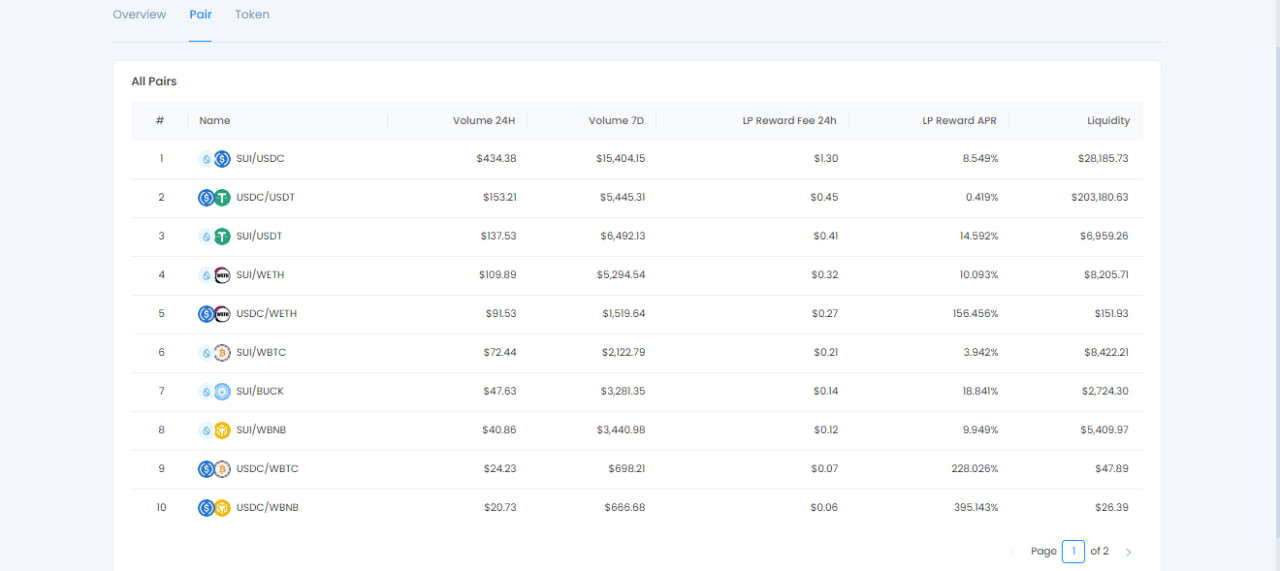Click the $153.21 volume 24H value
1280x571 pixels.
click(499, 197)
